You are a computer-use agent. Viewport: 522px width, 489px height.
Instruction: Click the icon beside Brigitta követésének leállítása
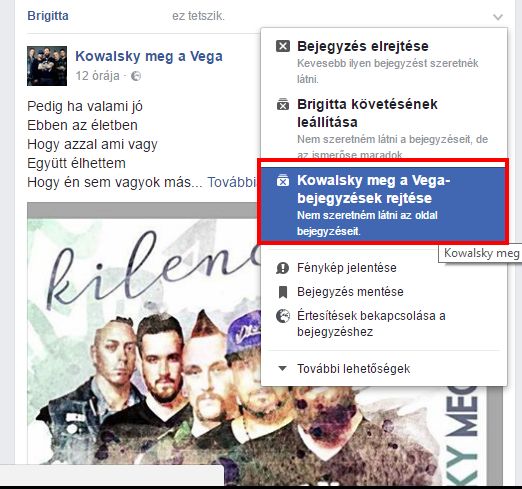[283, 104]
